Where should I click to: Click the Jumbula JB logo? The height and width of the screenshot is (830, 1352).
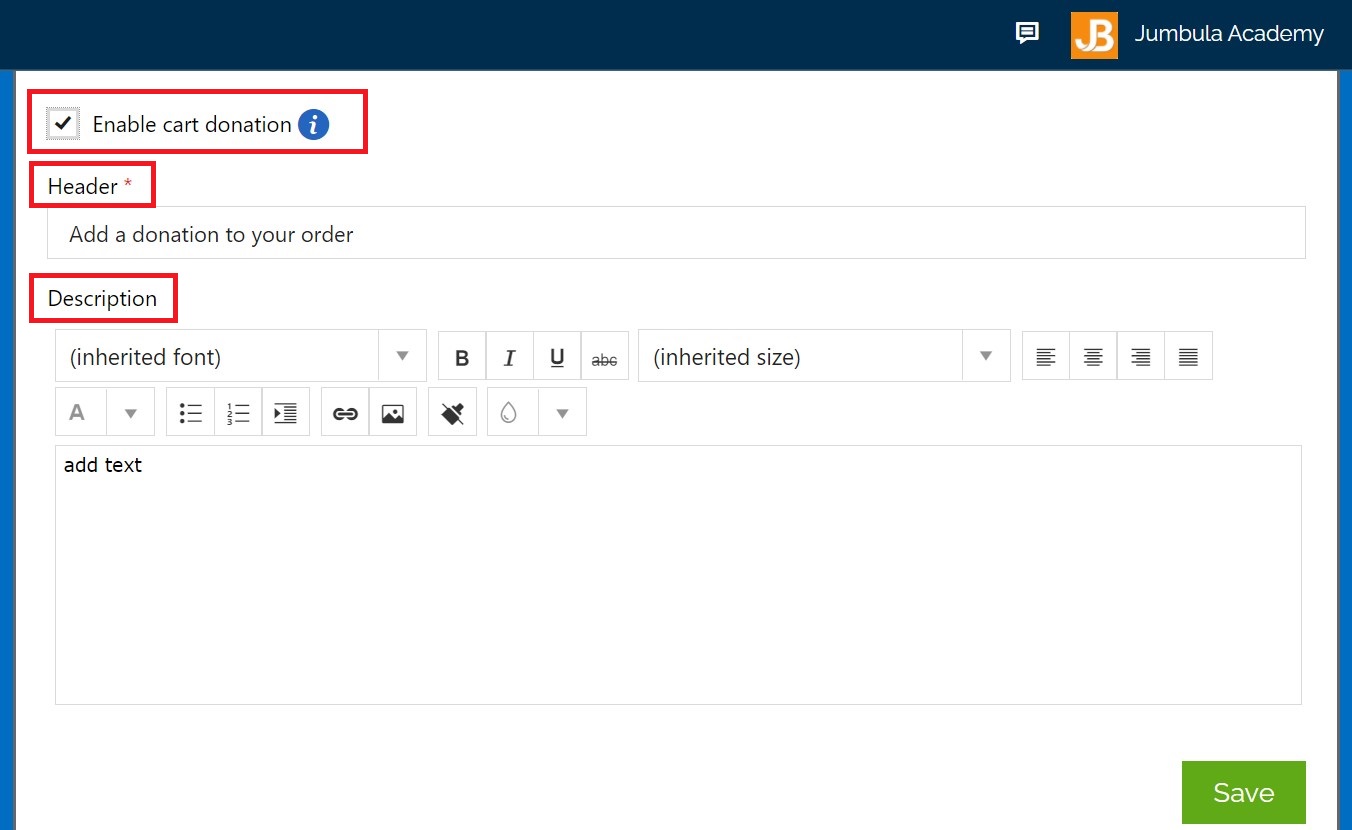click(1094, 35)
